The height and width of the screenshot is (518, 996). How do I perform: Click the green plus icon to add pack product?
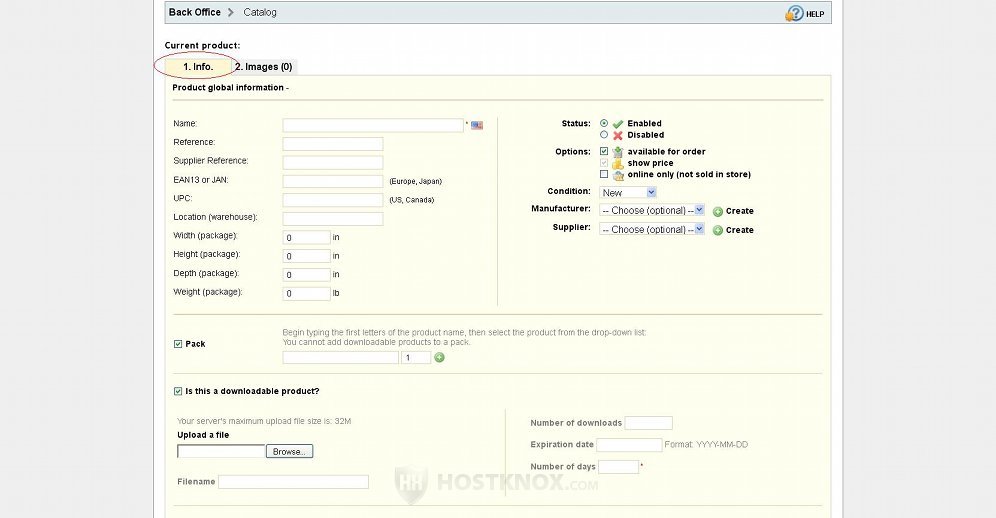click(x=439, y=357)
